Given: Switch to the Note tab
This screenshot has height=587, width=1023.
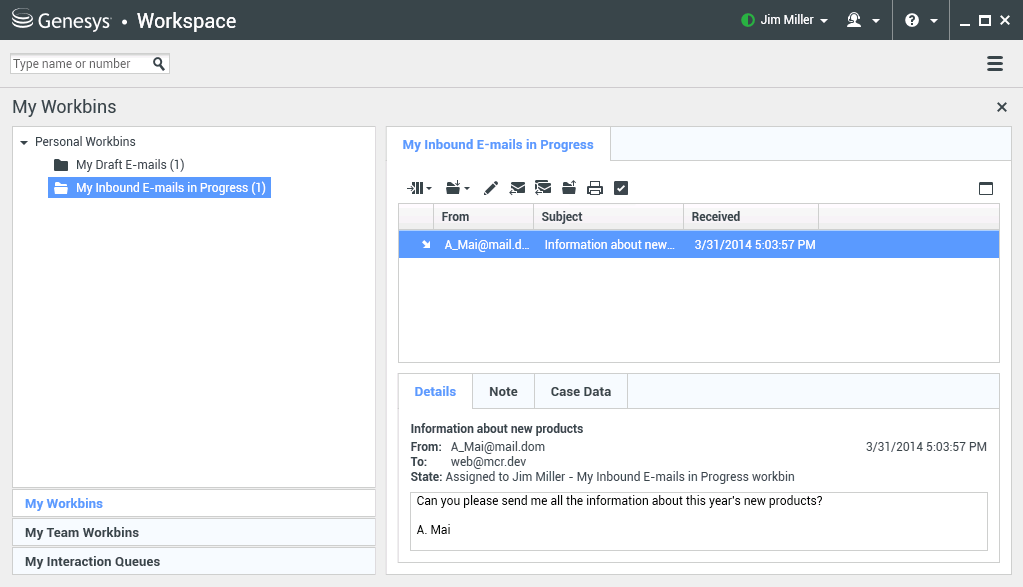Looking at the screenshot, I should tap(503, 391).
